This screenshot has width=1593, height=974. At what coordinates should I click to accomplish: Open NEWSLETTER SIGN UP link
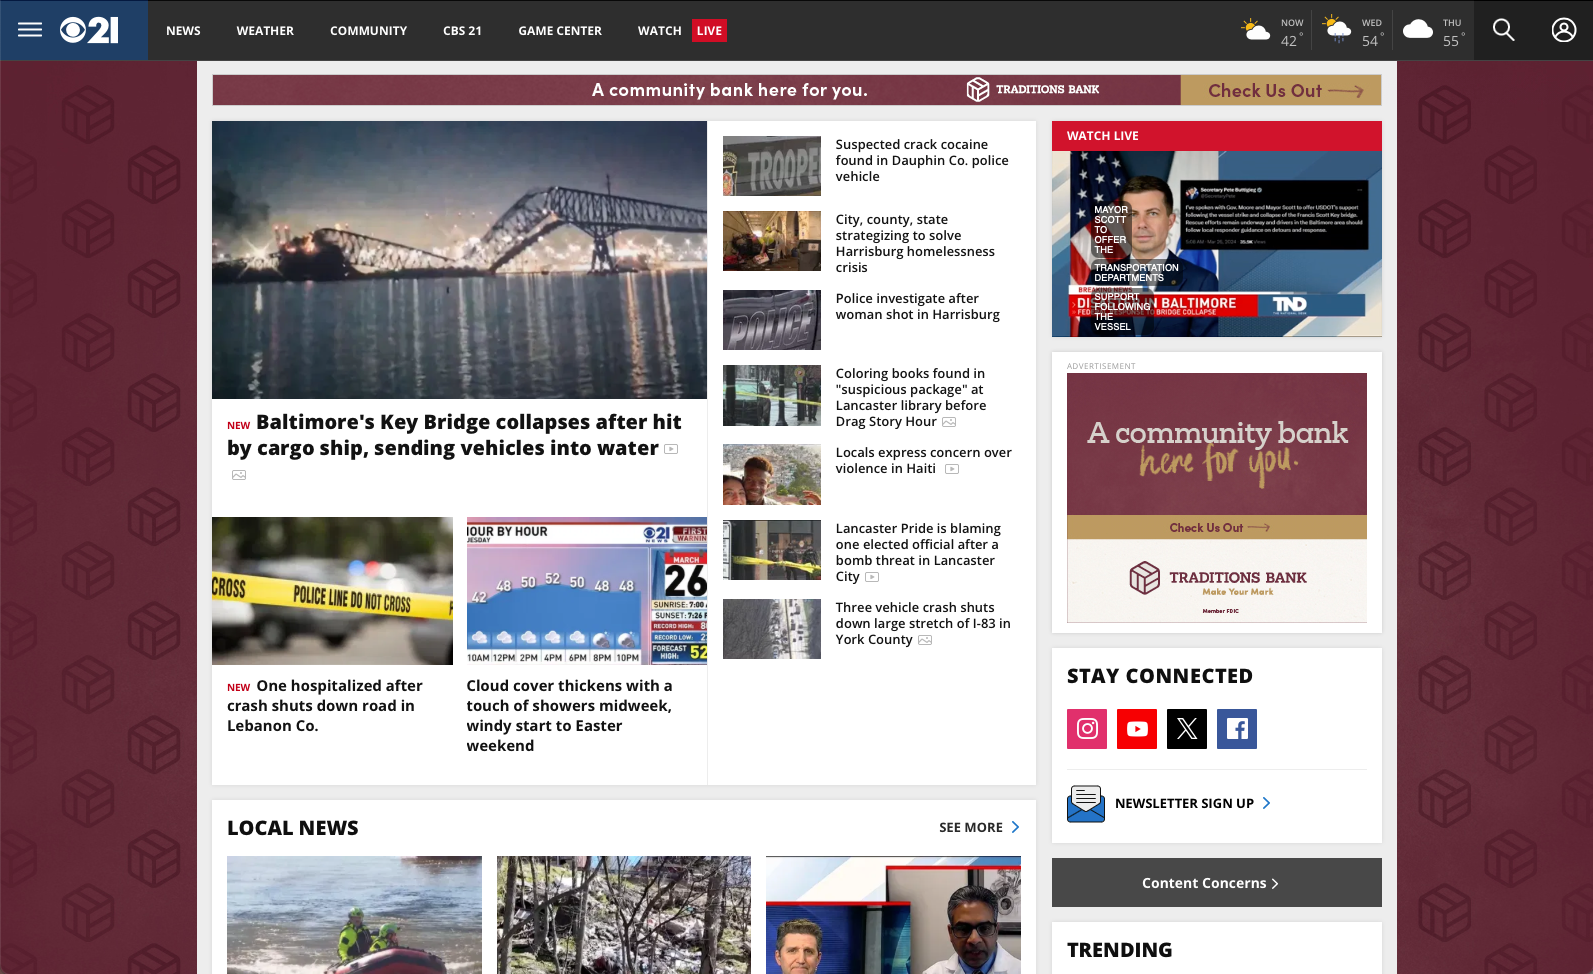(x=1184, y=803)
